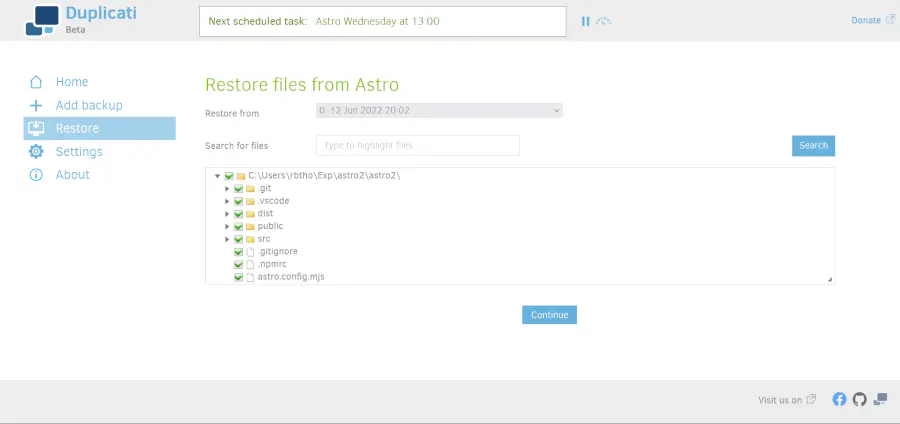Click the public folder name
This screenshot has height=424, width=900.
270,227
